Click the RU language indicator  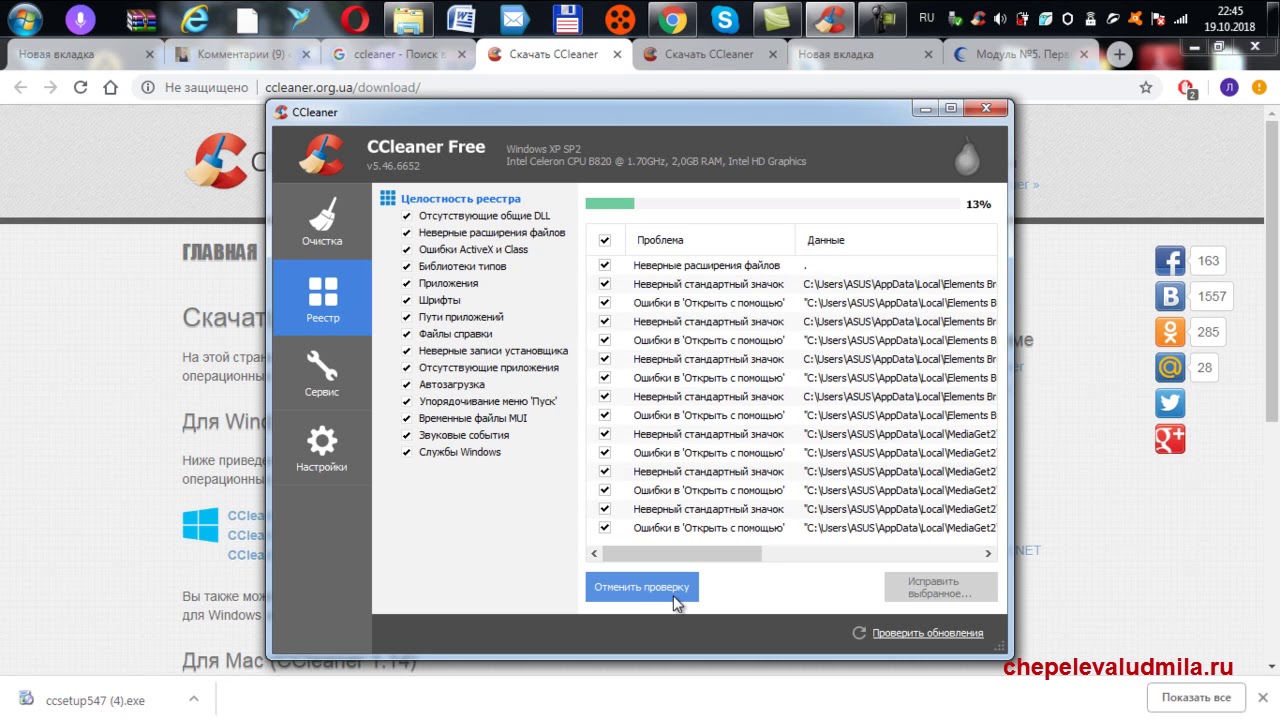pos(927,18)
